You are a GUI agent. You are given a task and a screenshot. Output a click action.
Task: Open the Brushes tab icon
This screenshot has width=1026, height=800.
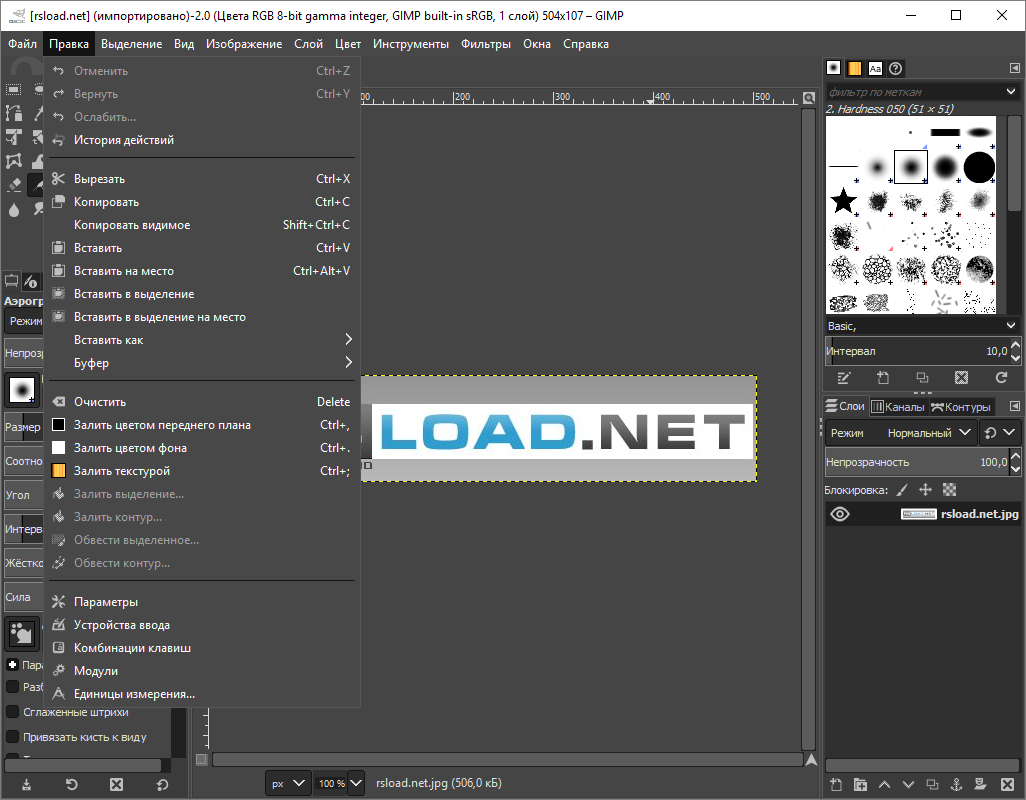pyautogui.click(x=834, y=68)
